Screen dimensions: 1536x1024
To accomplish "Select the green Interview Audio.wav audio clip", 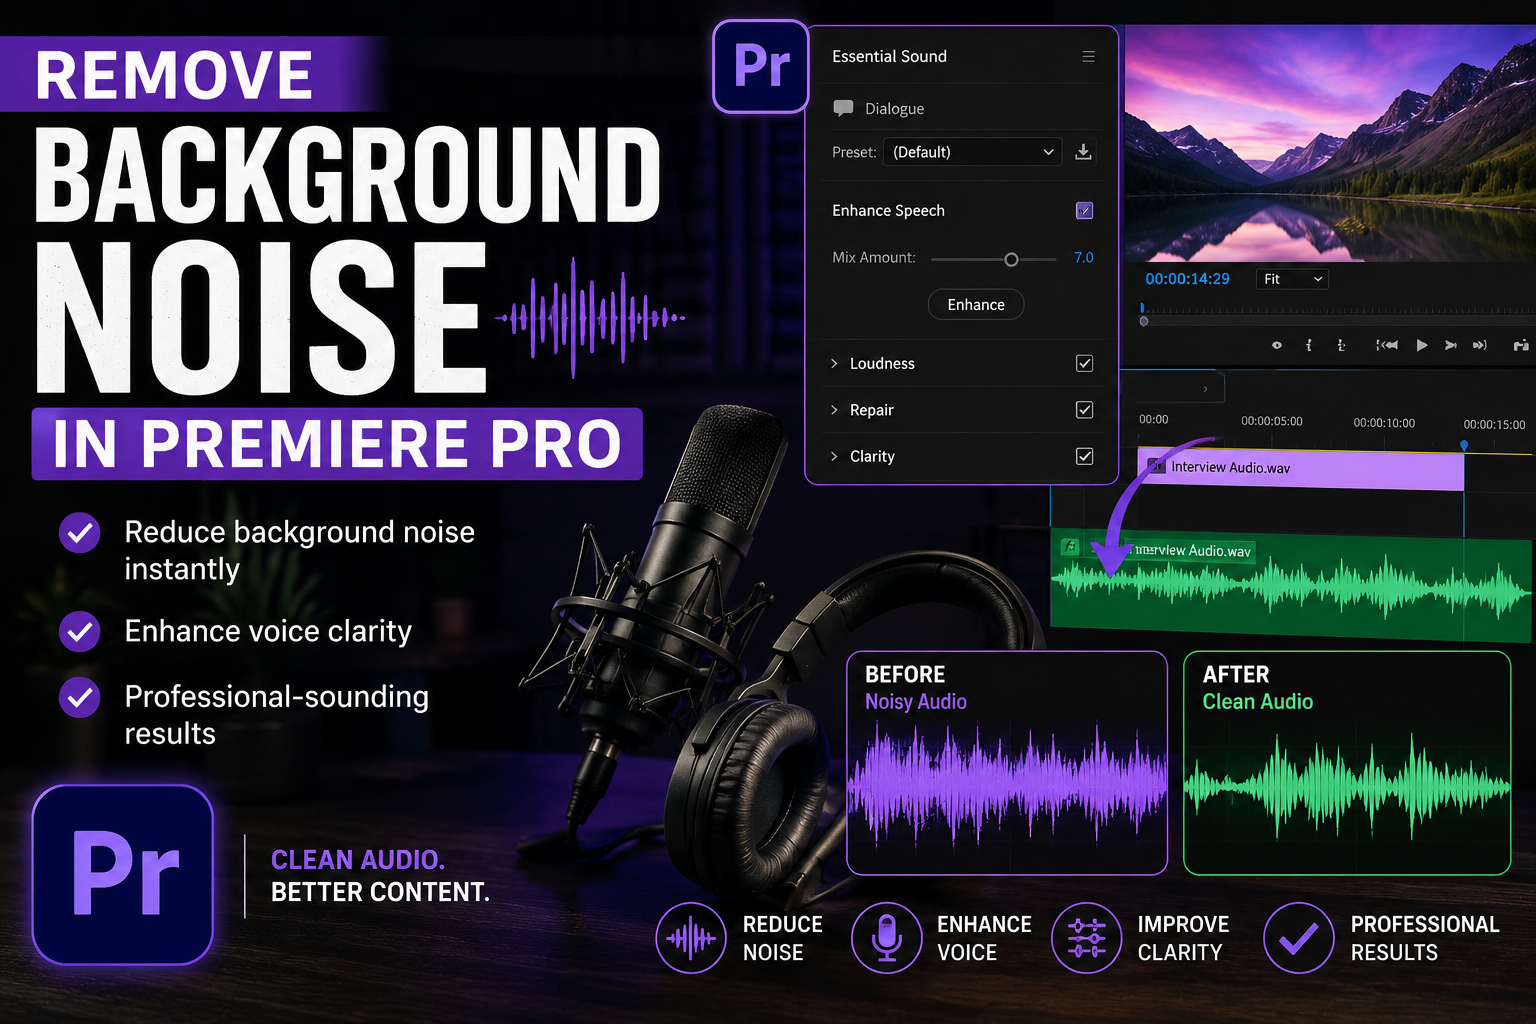I will coord(1291,585).
